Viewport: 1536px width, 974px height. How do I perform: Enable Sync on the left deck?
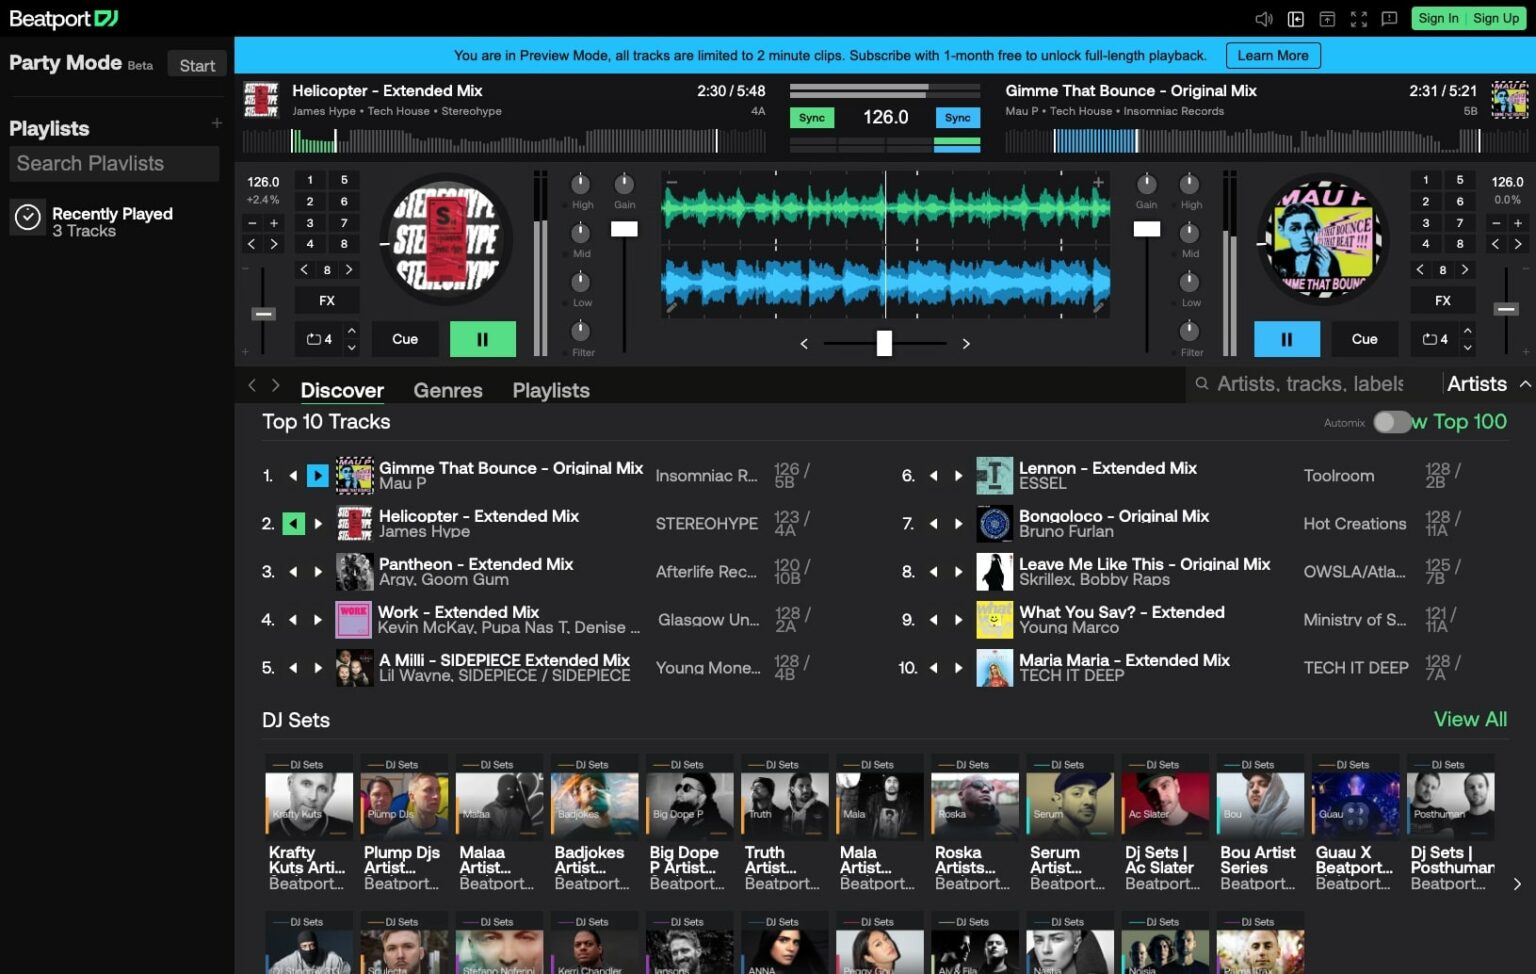click(811, 117)
